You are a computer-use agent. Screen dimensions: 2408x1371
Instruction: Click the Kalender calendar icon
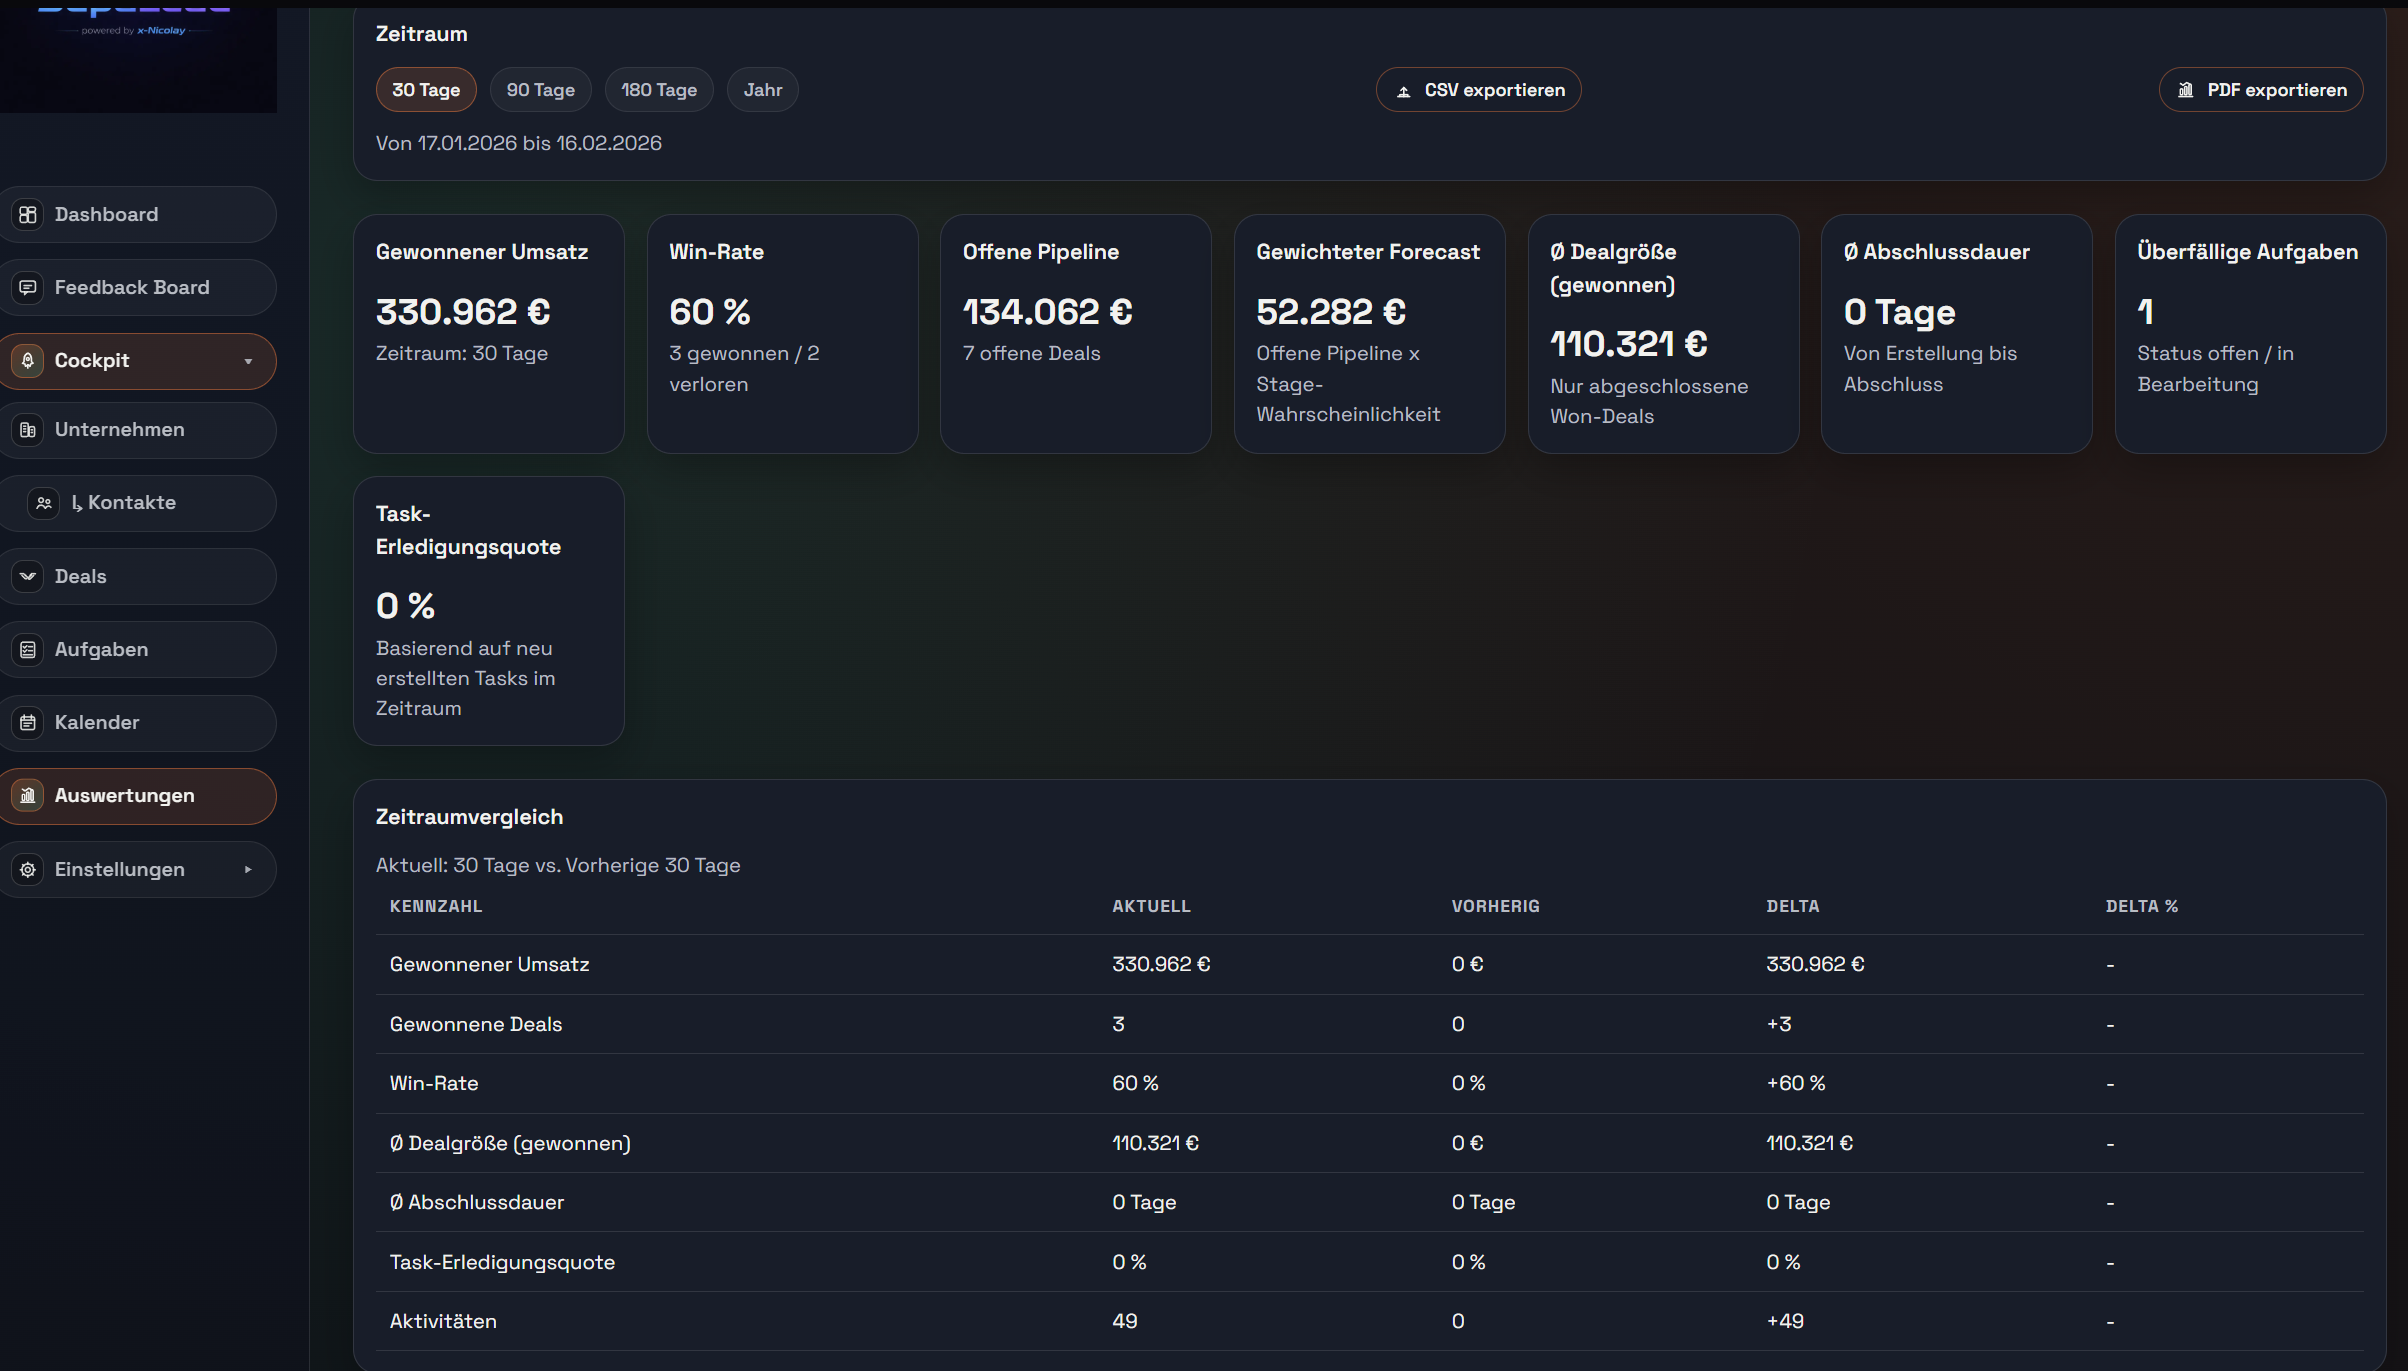pyautogui.click(x=28, y=723)
